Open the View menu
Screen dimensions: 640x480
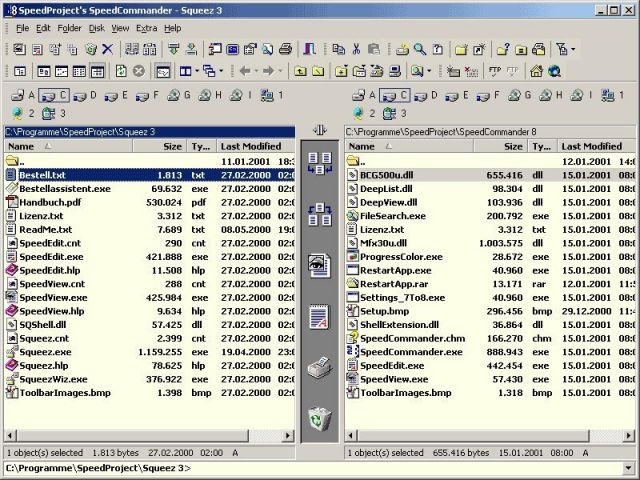(120, 28)
